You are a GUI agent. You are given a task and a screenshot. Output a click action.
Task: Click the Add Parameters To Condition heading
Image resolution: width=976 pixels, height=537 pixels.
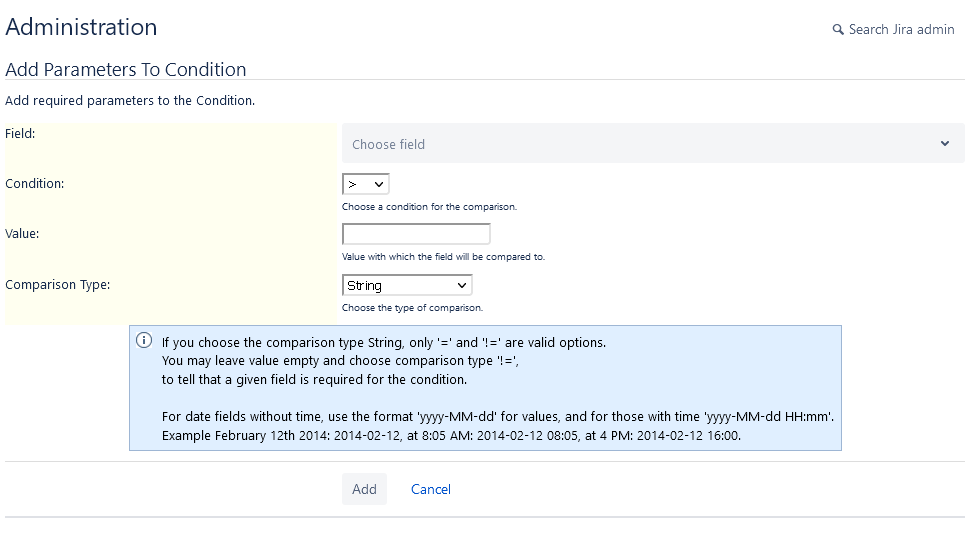(x=126, y=69)
